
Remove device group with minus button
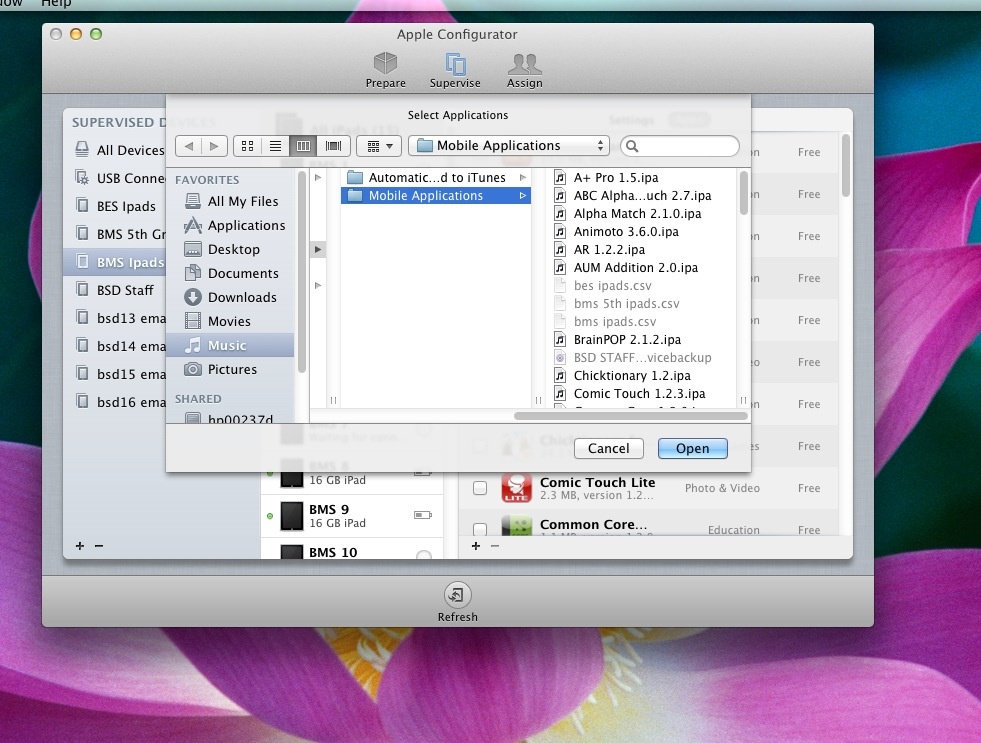click(x=99, y=546)
